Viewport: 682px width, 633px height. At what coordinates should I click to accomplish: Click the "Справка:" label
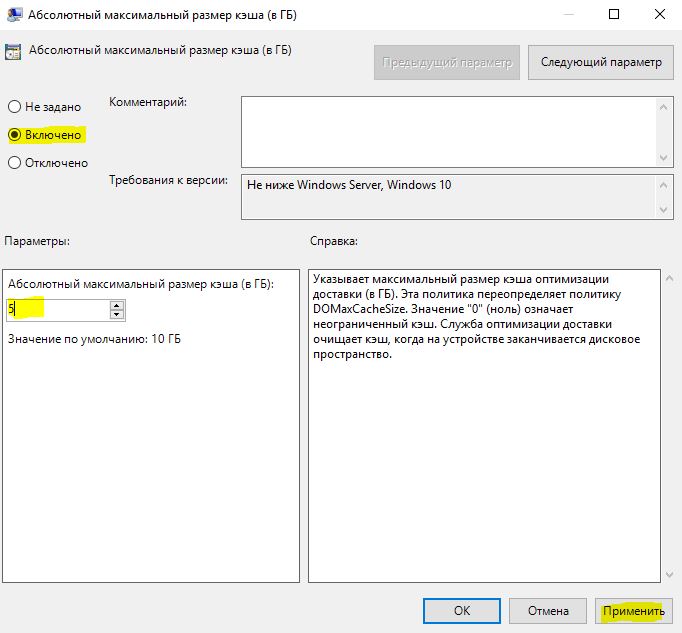(334, 241)
